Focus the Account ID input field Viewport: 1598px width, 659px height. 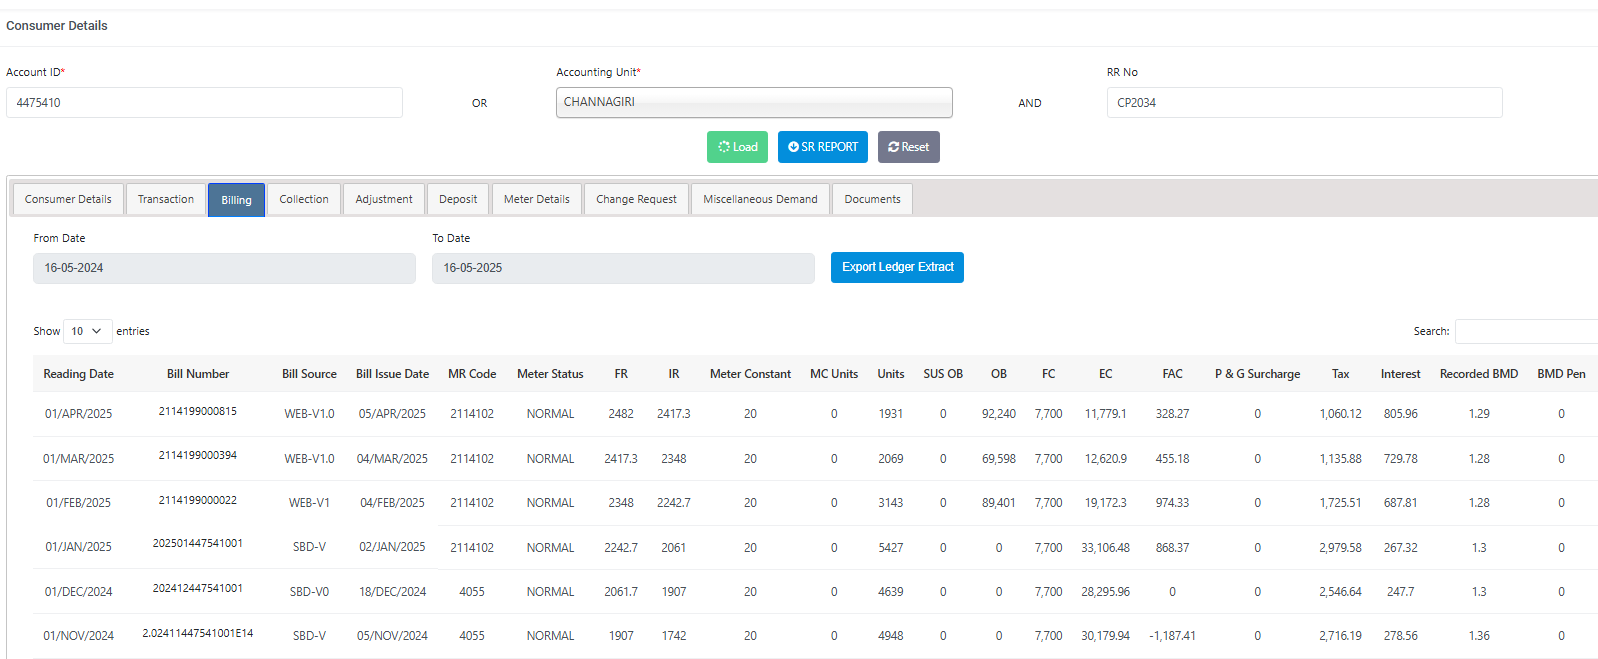[x=204, y=103]
